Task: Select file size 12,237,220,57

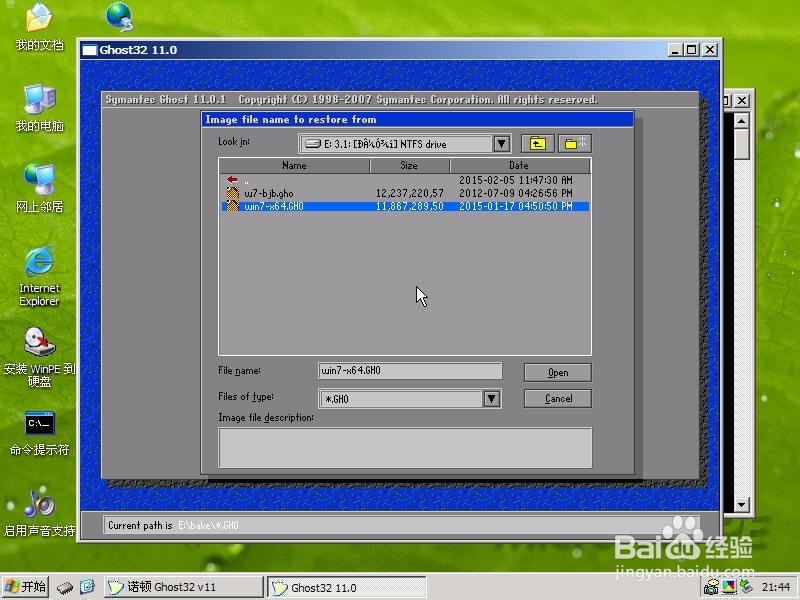Action: coord(410,193)
